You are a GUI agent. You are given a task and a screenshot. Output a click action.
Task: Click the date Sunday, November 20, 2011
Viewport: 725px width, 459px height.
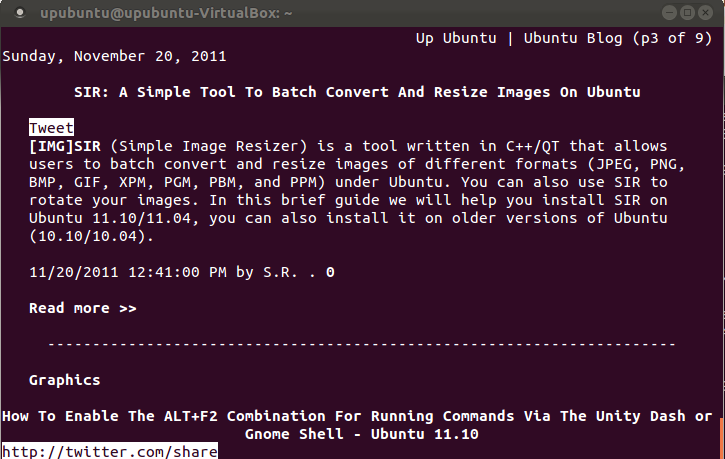click(114, 56)
